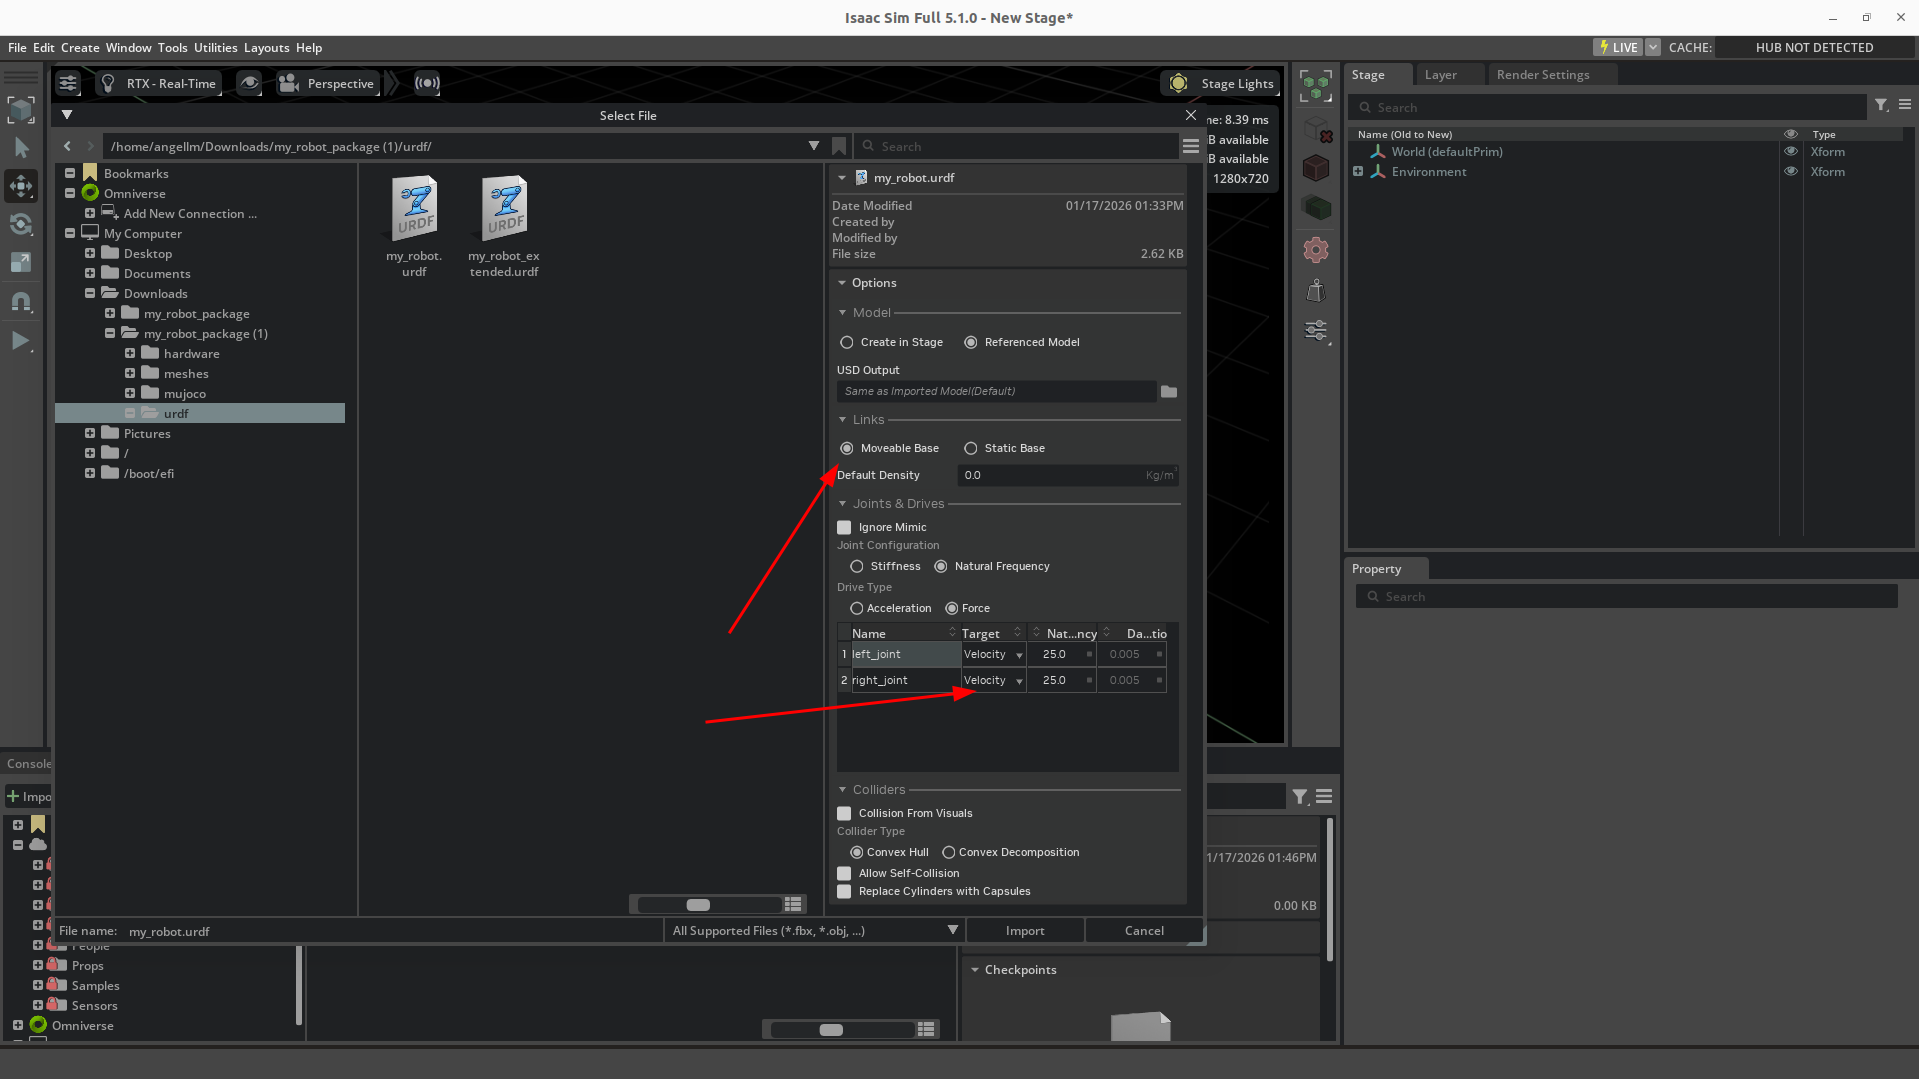Select the Move tool in left toolbar
Screen dimensions: 1919x1079
click(21, 186)
